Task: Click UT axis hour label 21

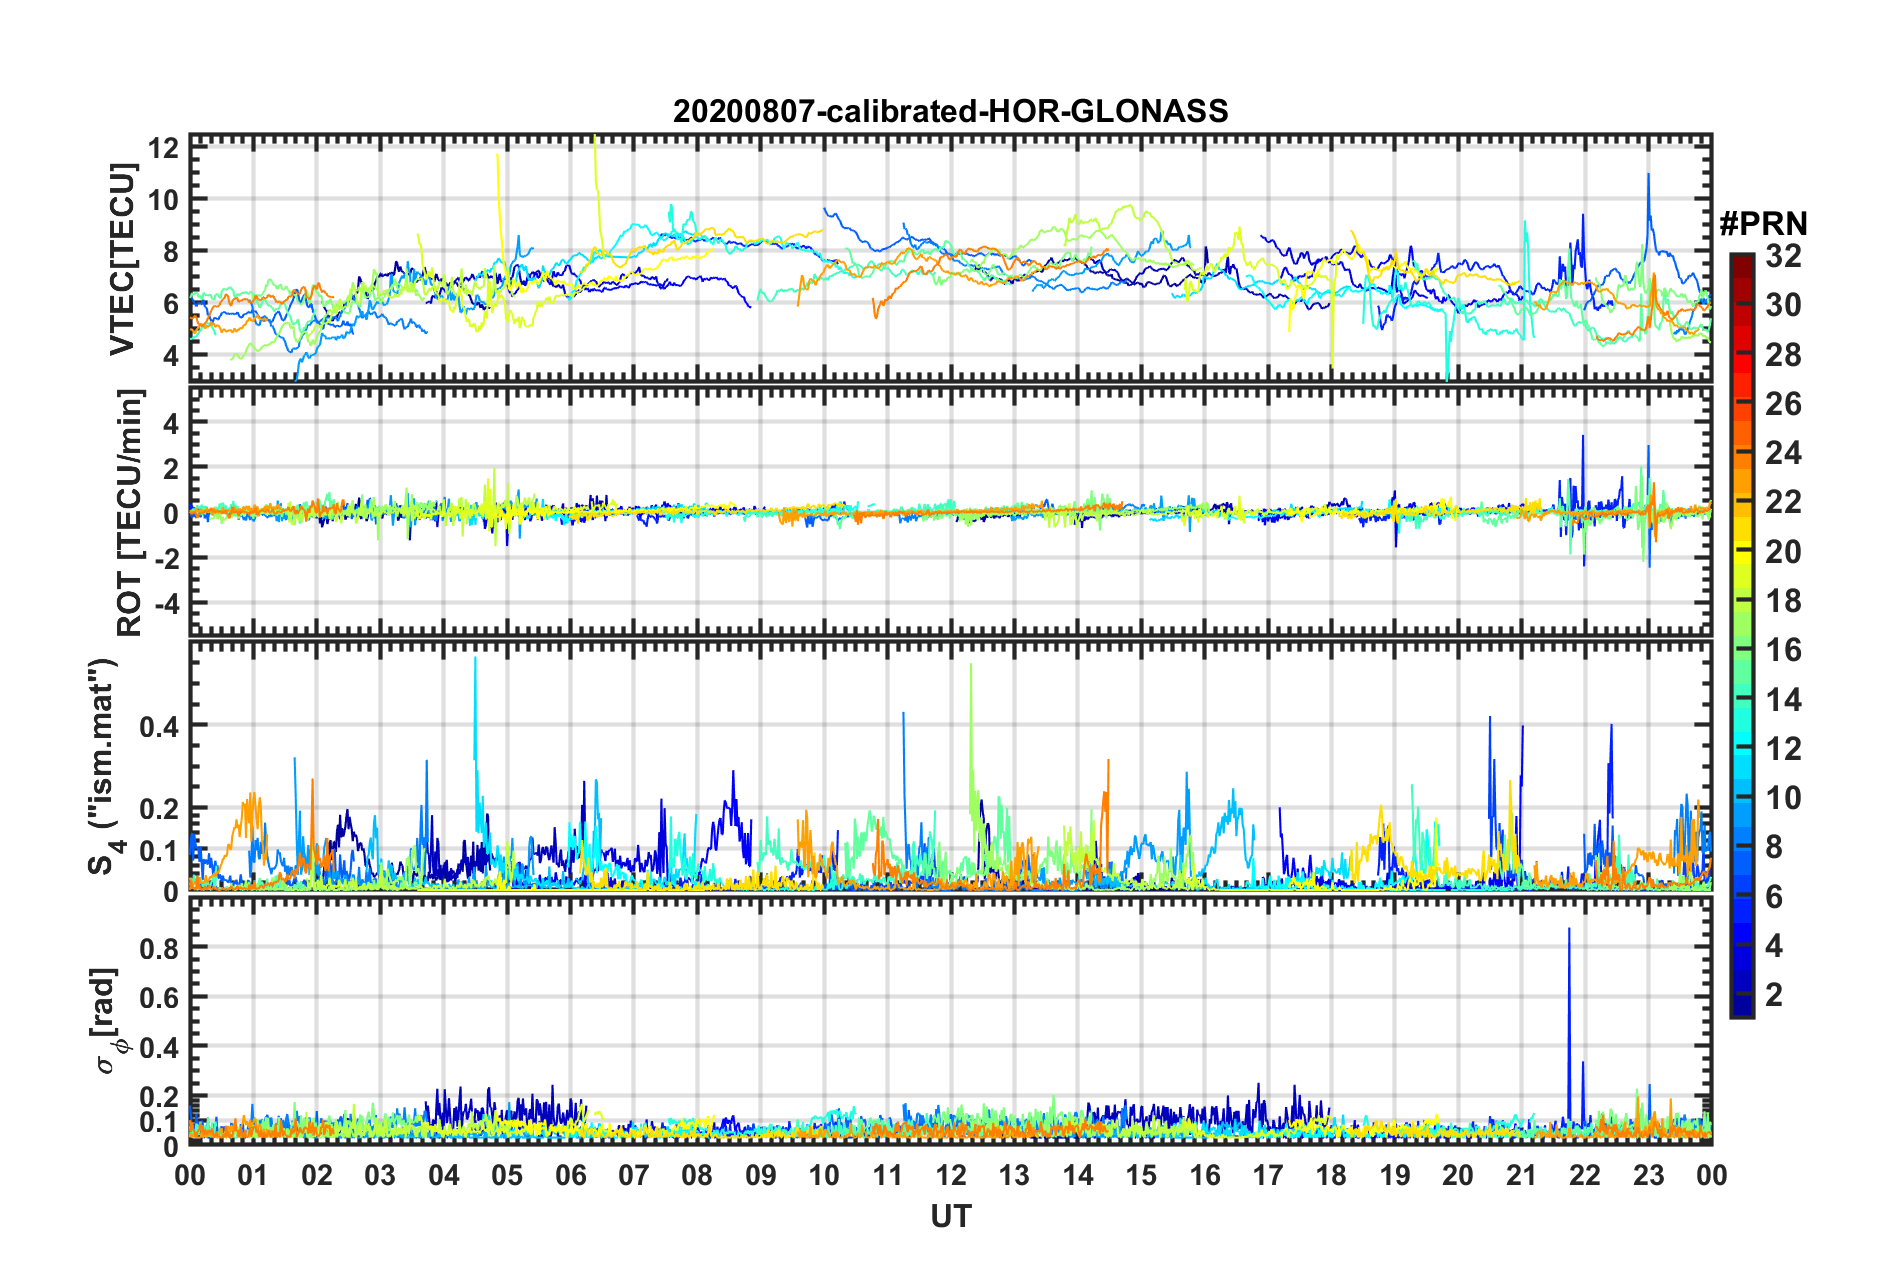Action: pos(1522,1175)
